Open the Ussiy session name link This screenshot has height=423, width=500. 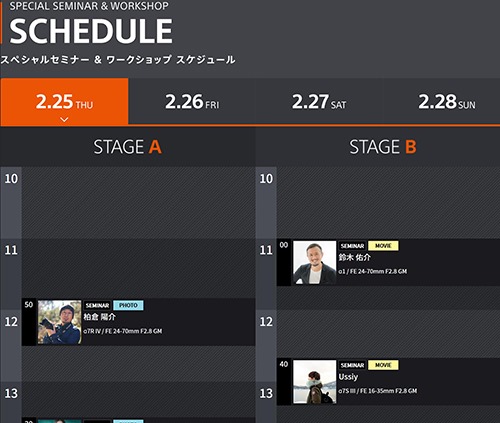click(x=348, y=377)
